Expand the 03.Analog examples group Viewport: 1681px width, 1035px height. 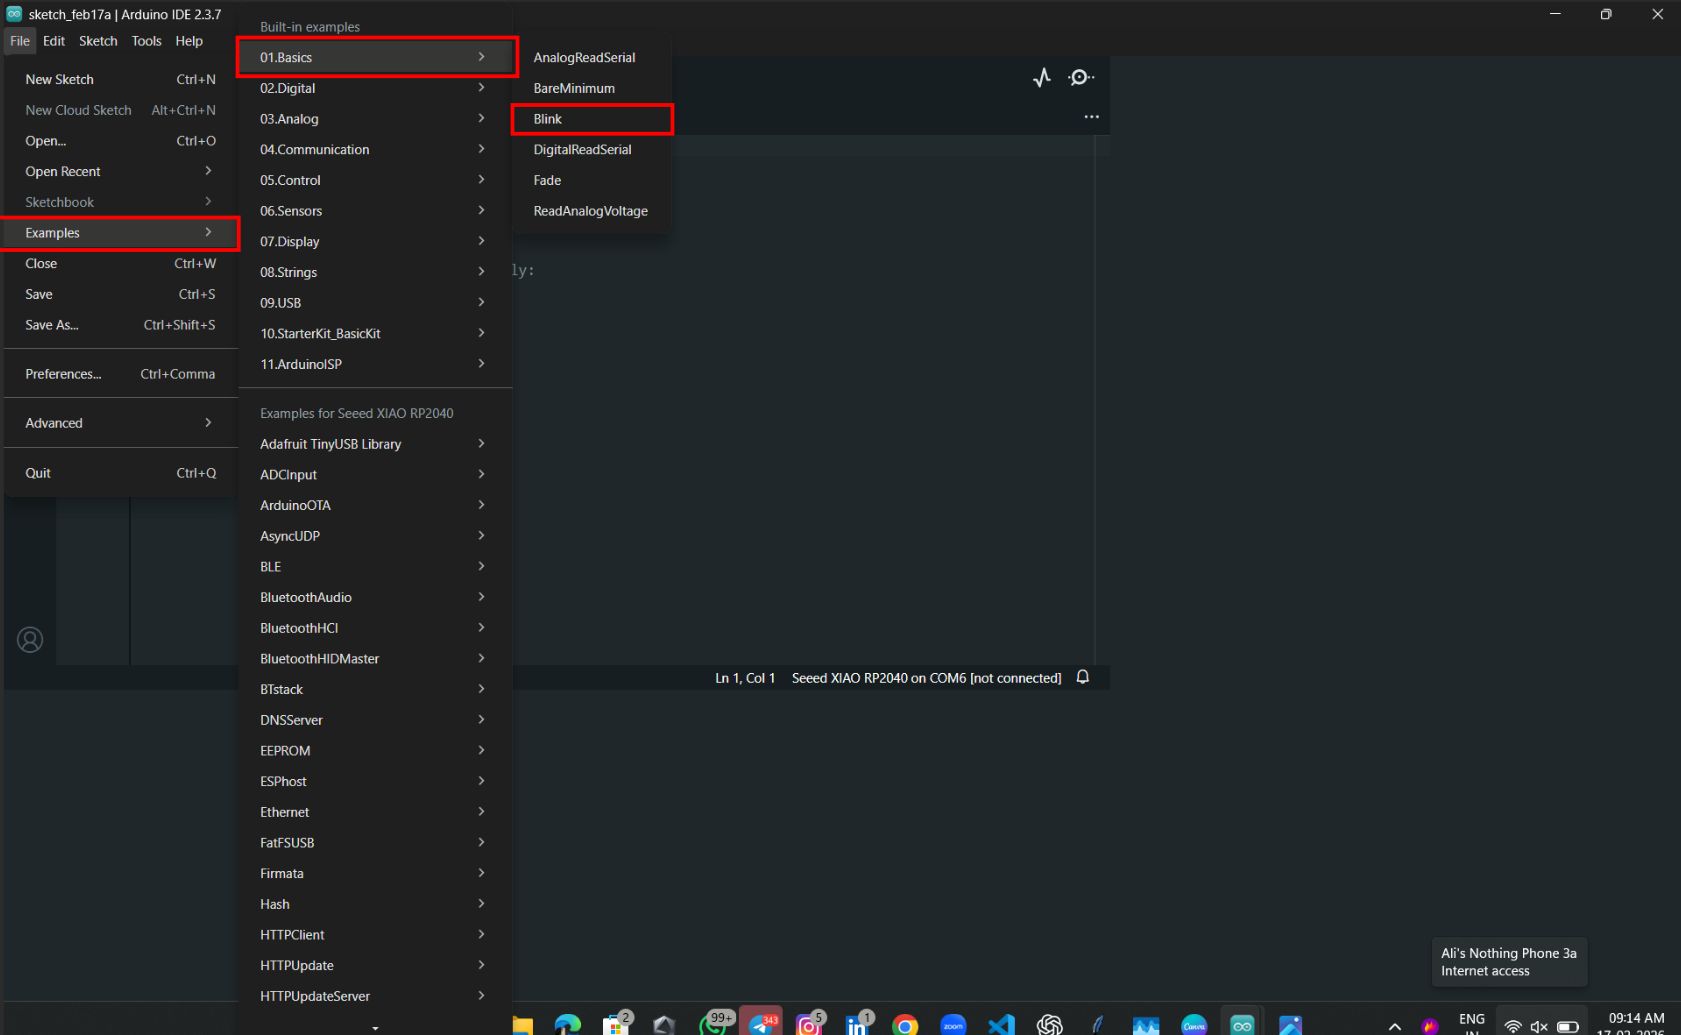376,119
